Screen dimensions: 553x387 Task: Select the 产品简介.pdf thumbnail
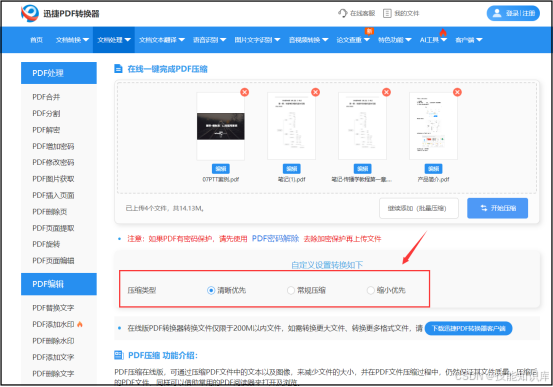(x=433, y=126)
